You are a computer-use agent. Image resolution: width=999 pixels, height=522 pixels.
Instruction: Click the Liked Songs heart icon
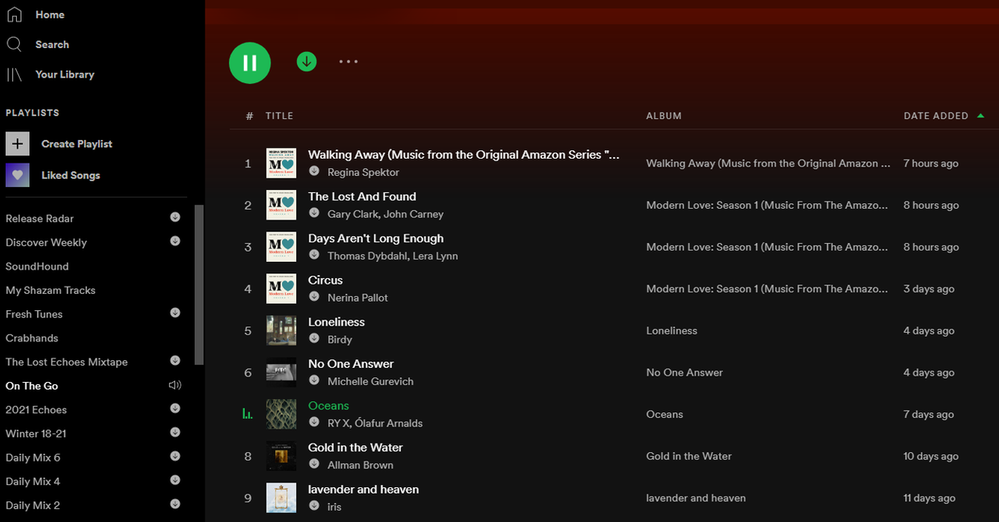point(18,175)
